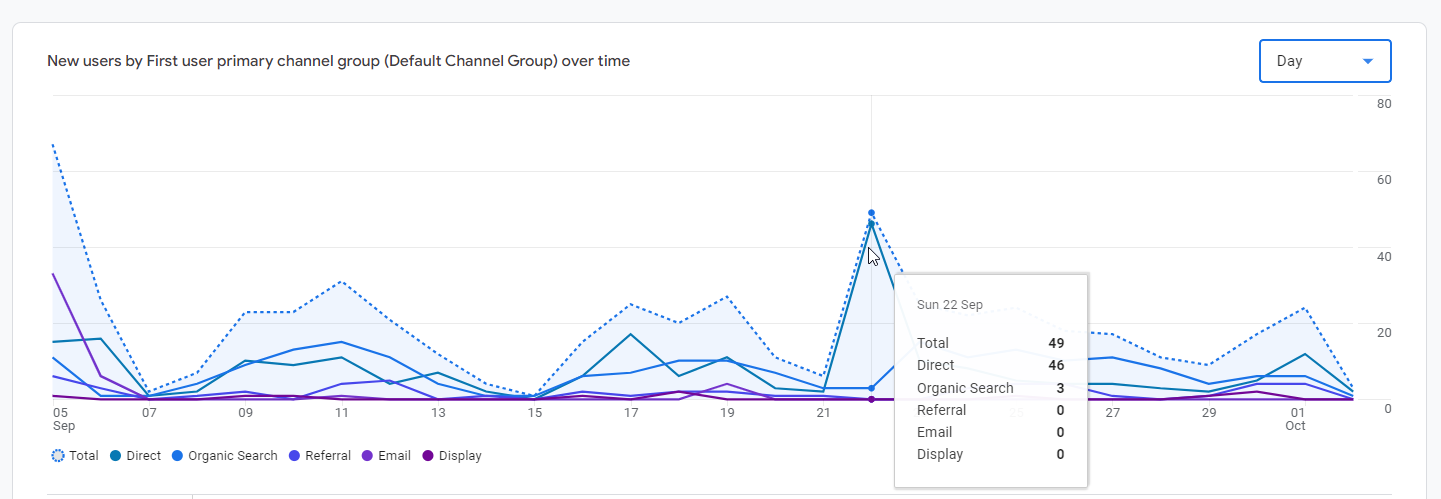Click the tooltip Organic Search value 3
This screenshot has width=1441, height=499.
1060,388
